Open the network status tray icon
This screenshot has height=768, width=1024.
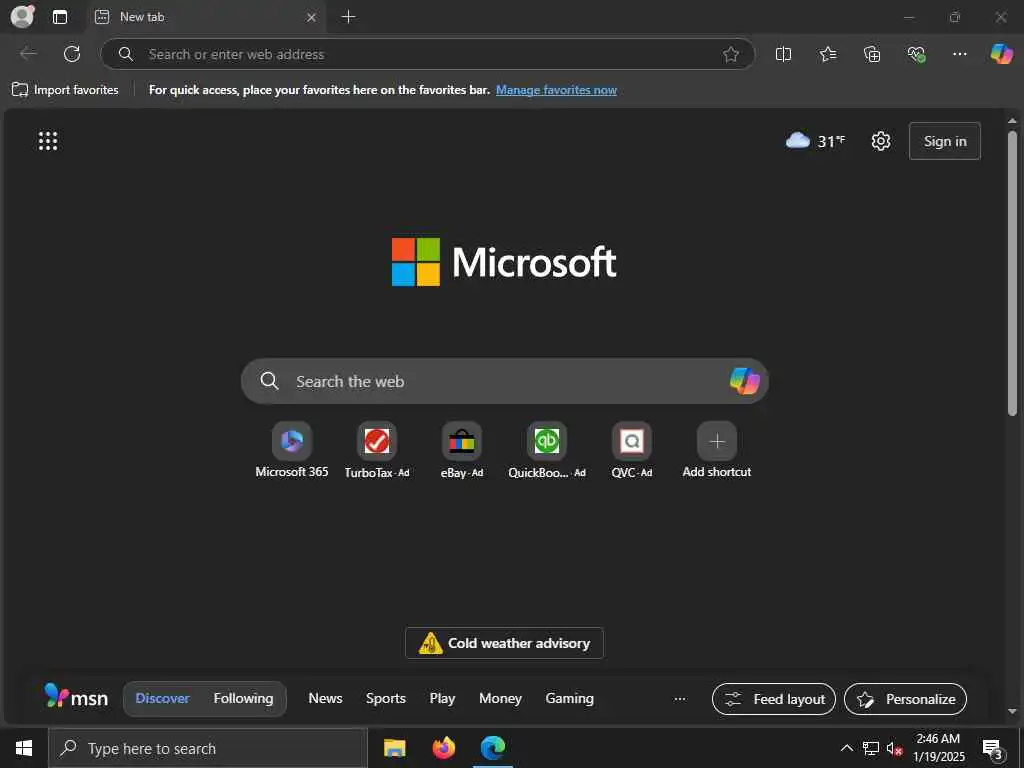point(871,748)
